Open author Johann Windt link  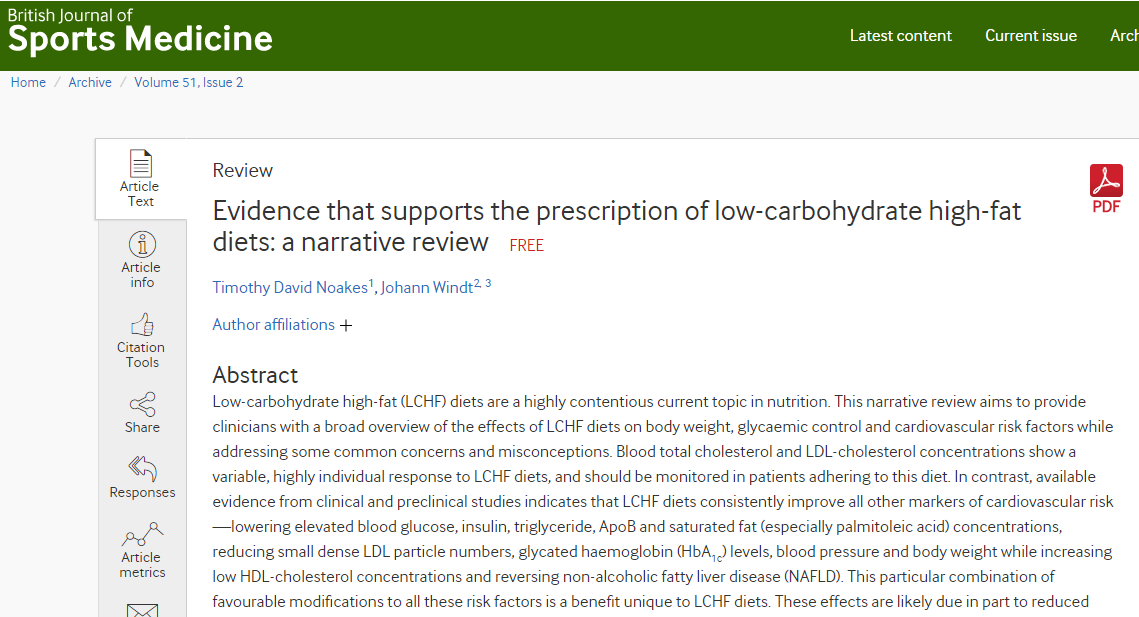pyautogui.click(x=427, y=287)
